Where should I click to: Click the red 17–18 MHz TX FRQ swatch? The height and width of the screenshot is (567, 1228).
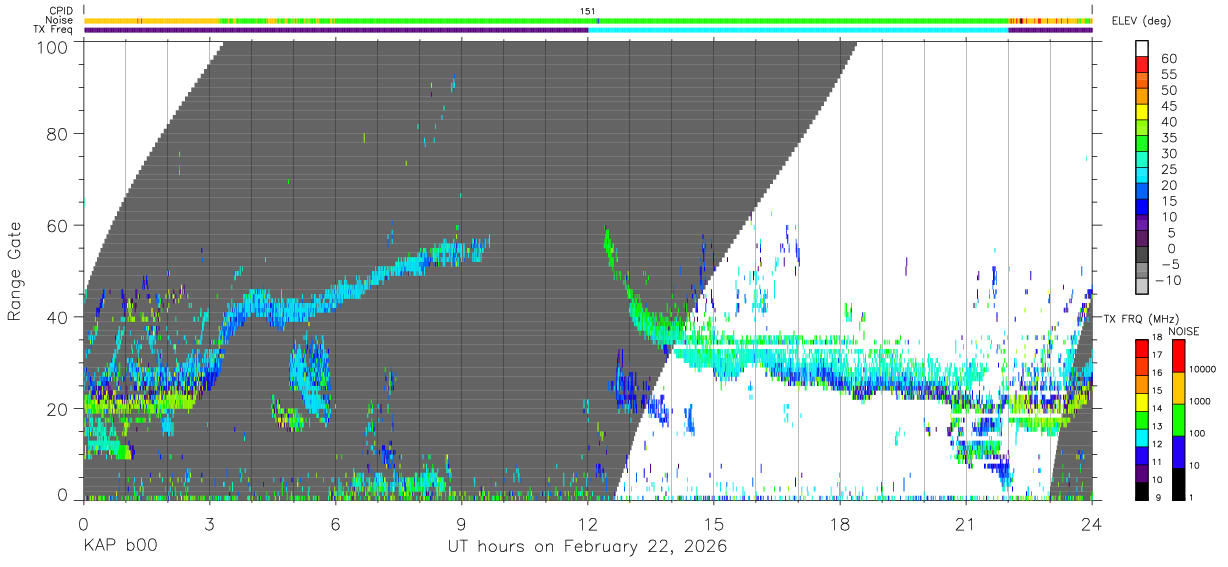1142,346
